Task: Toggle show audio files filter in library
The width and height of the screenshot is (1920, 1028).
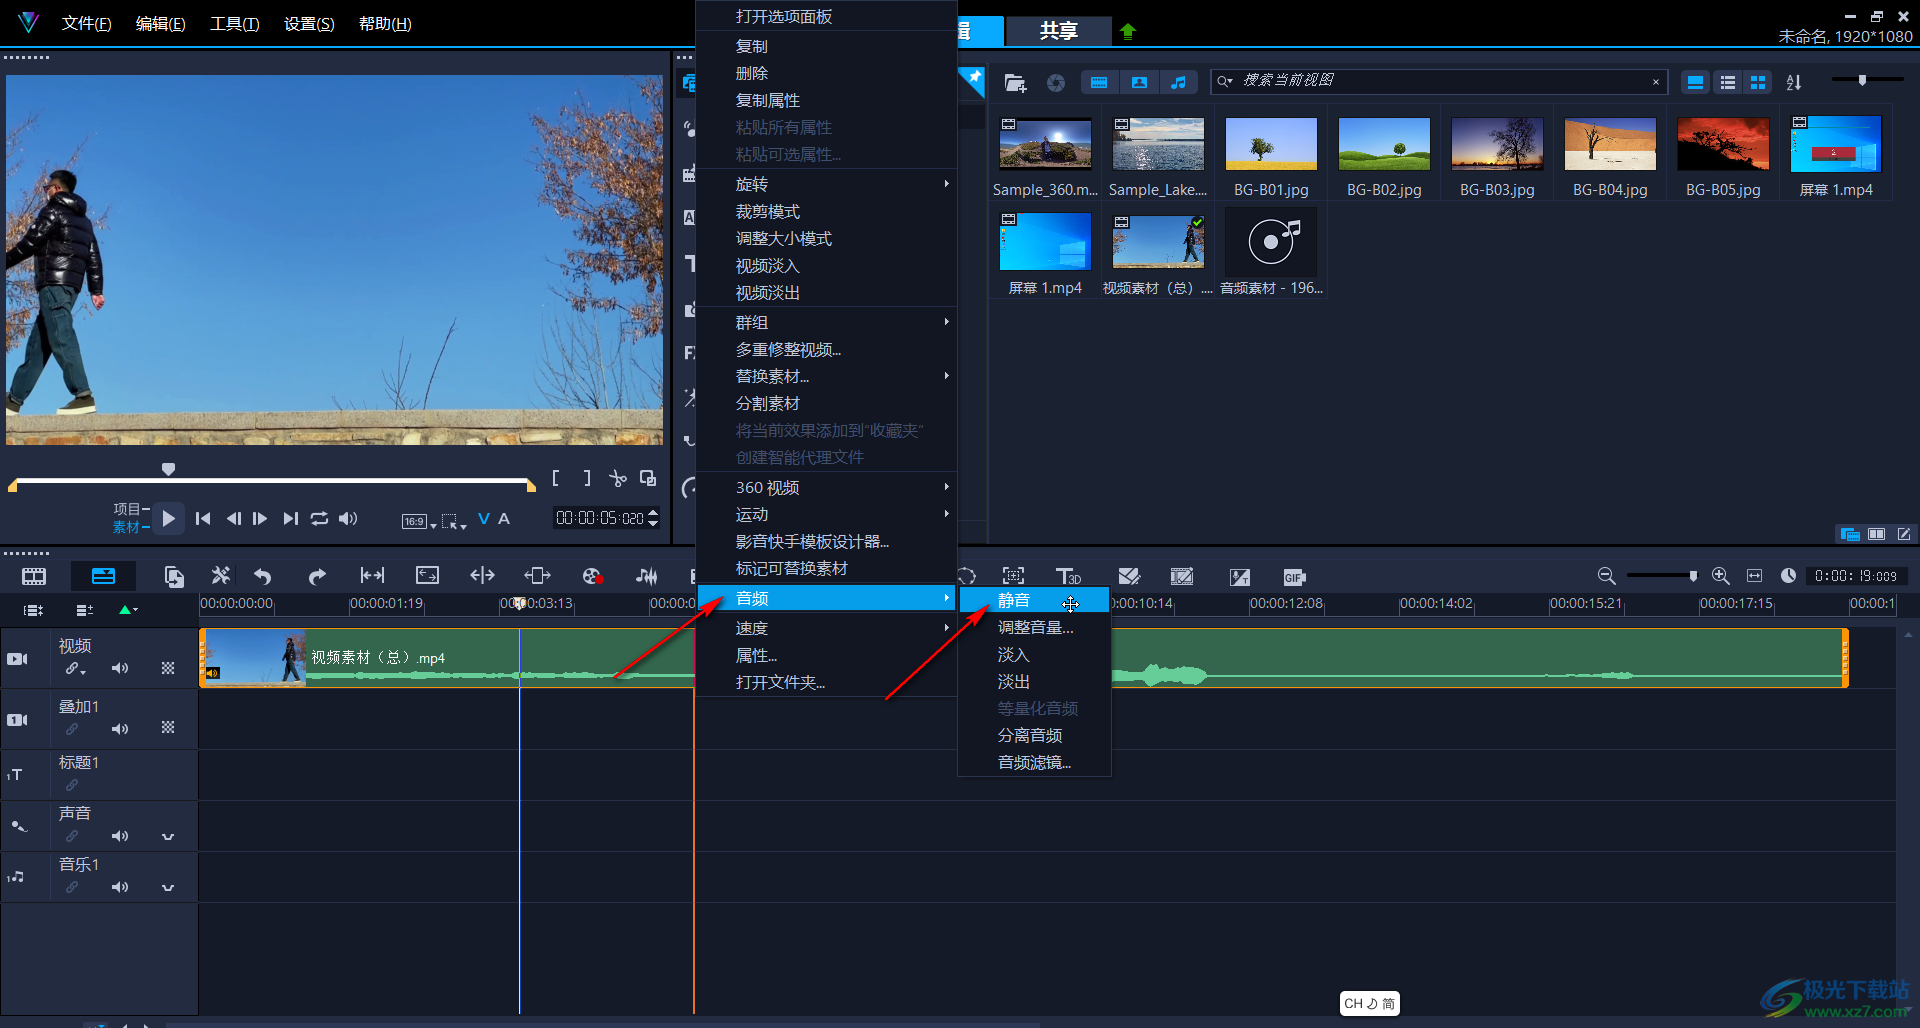Action: coord(1179,83)
